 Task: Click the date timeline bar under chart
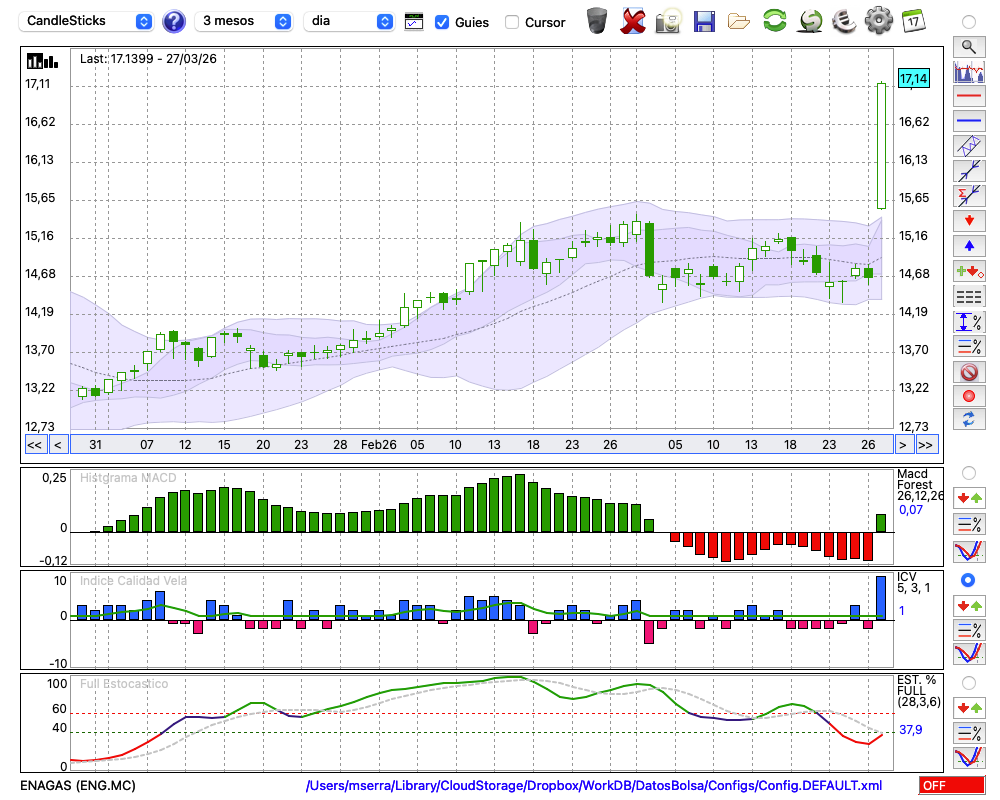coord(480,445)
